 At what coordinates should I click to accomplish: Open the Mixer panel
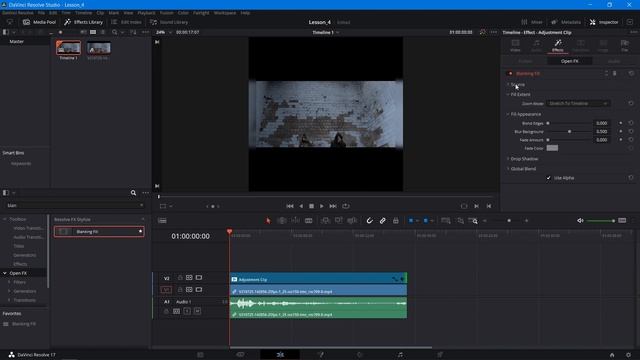[x=532, y=22]
